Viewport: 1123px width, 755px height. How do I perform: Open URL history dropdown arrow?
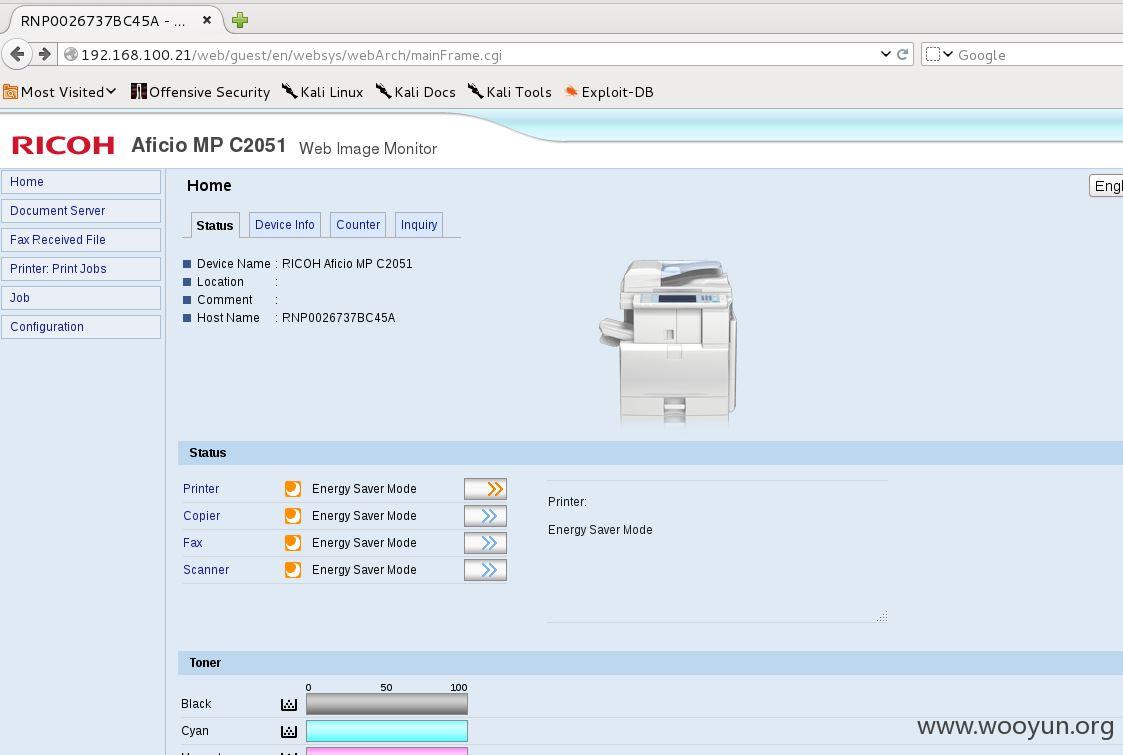pos(886,54)
